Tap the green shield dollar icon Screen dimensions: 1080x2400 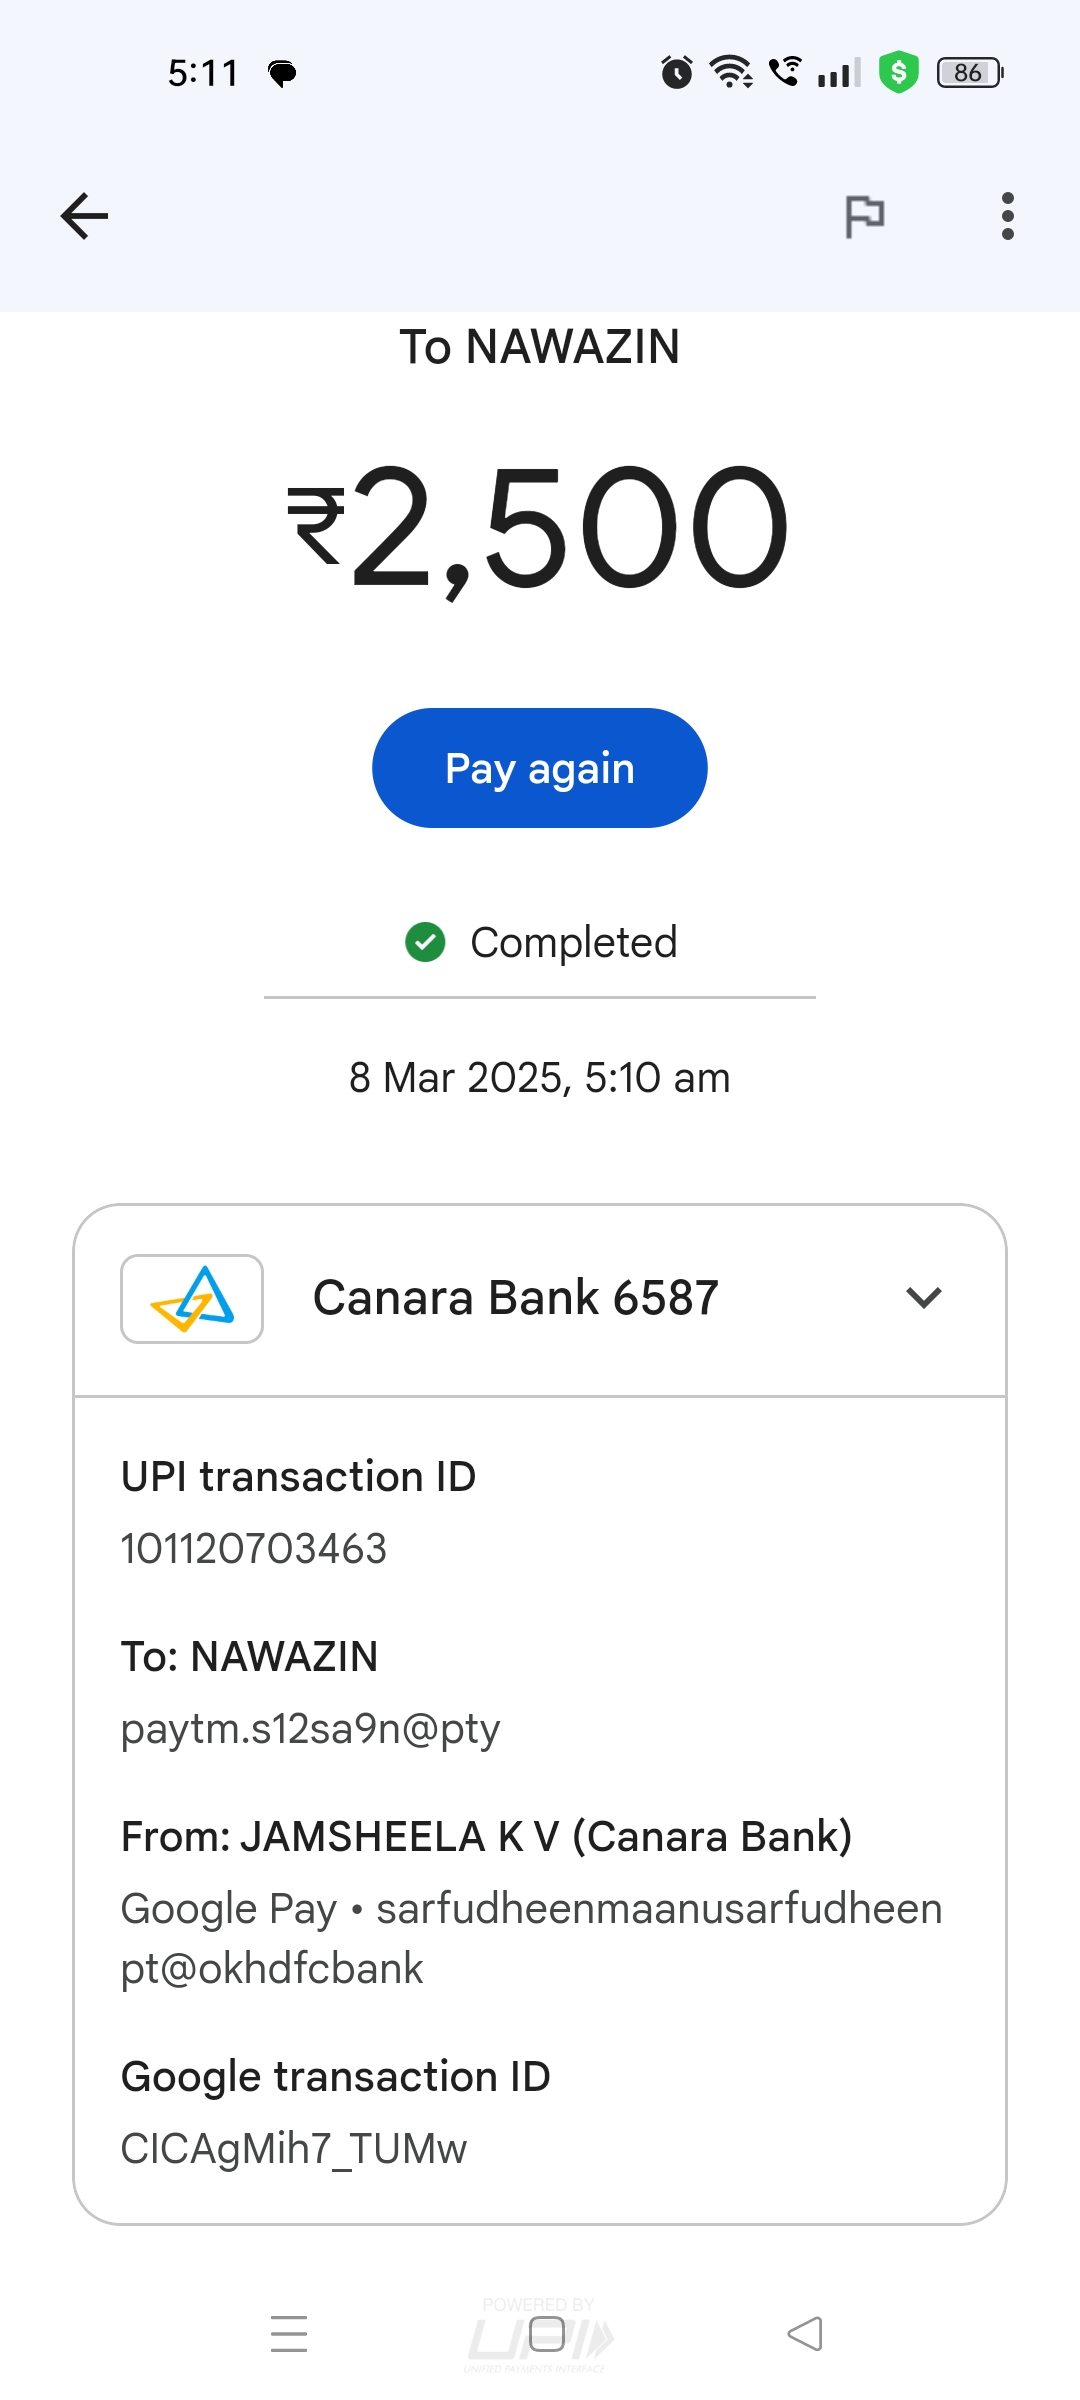[x=898, y=72]
